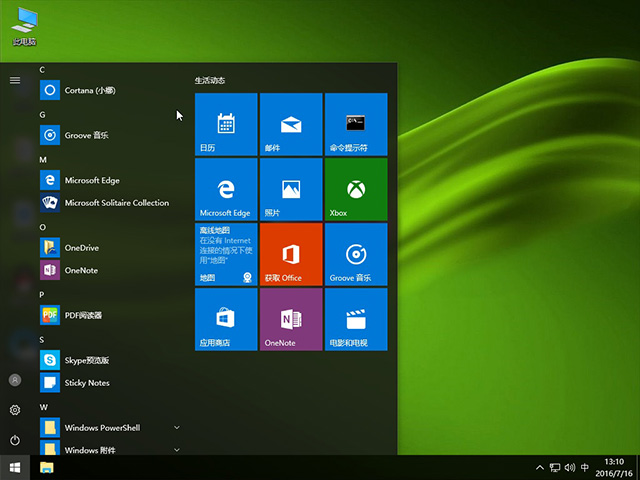Open the Calendar (日历) tile
This screenshot has height=480, width=640.
coord(226,124)
